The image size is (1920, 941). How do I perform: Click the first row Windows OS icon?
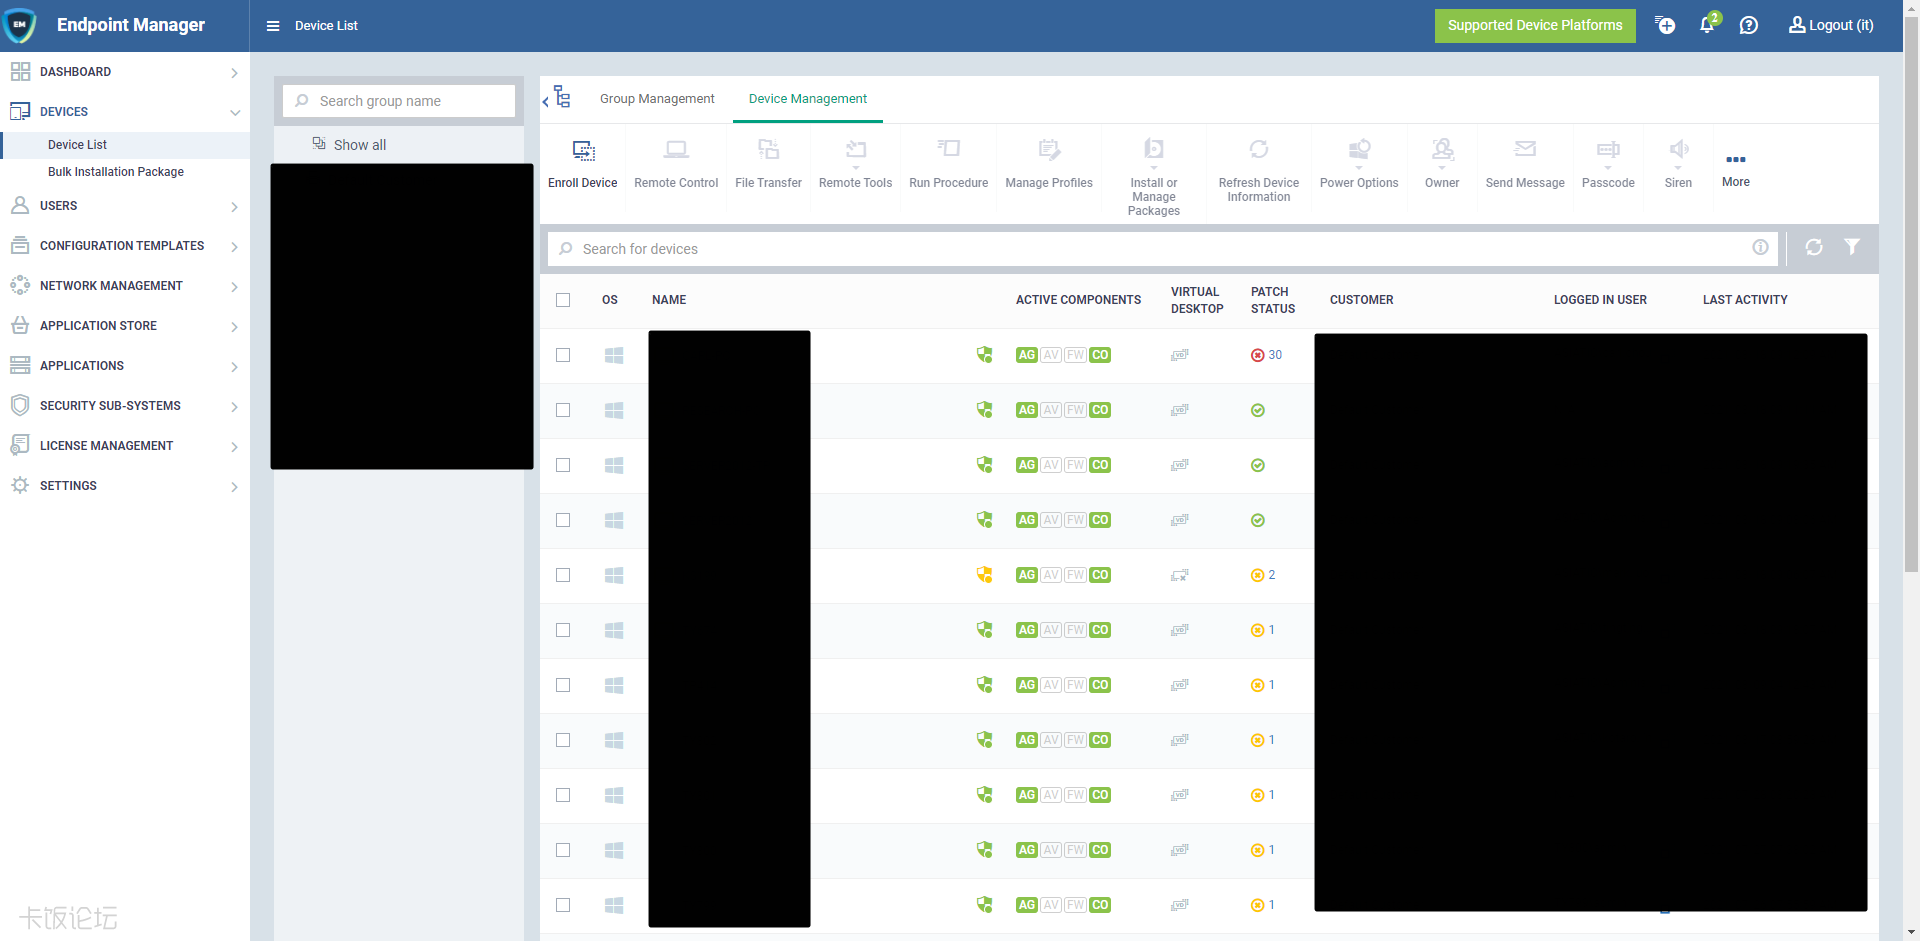click(x=614, y=355)
